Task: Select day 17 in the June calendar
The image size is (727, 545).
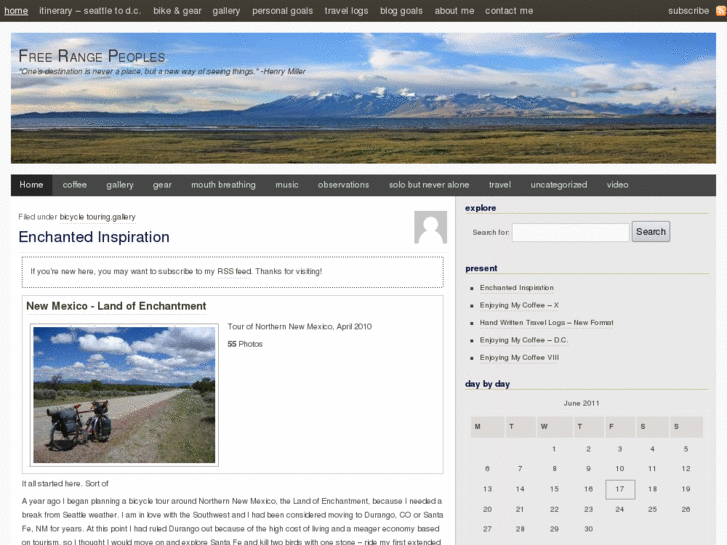Action: pyautogui.click(x=620, y=489)
